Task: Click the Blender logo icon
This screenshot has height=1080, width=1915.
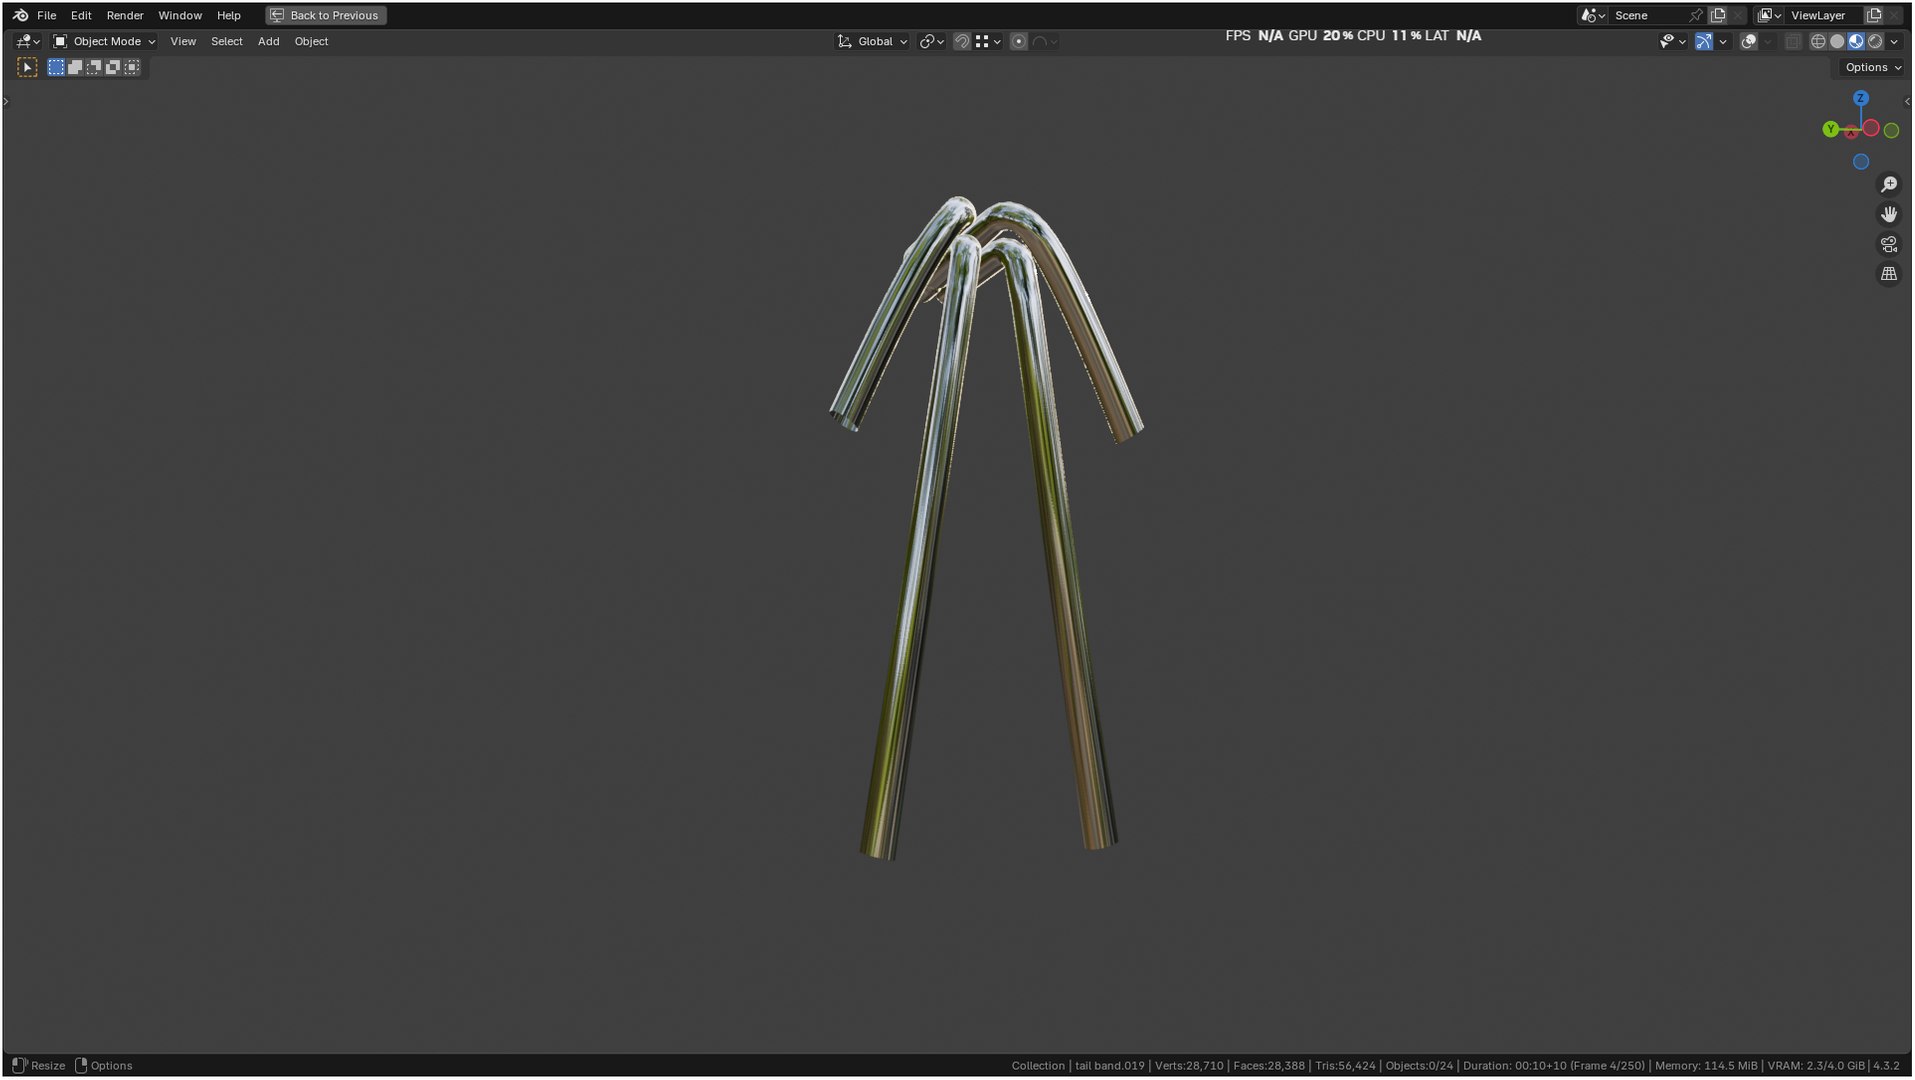Action: click(20, 15)
